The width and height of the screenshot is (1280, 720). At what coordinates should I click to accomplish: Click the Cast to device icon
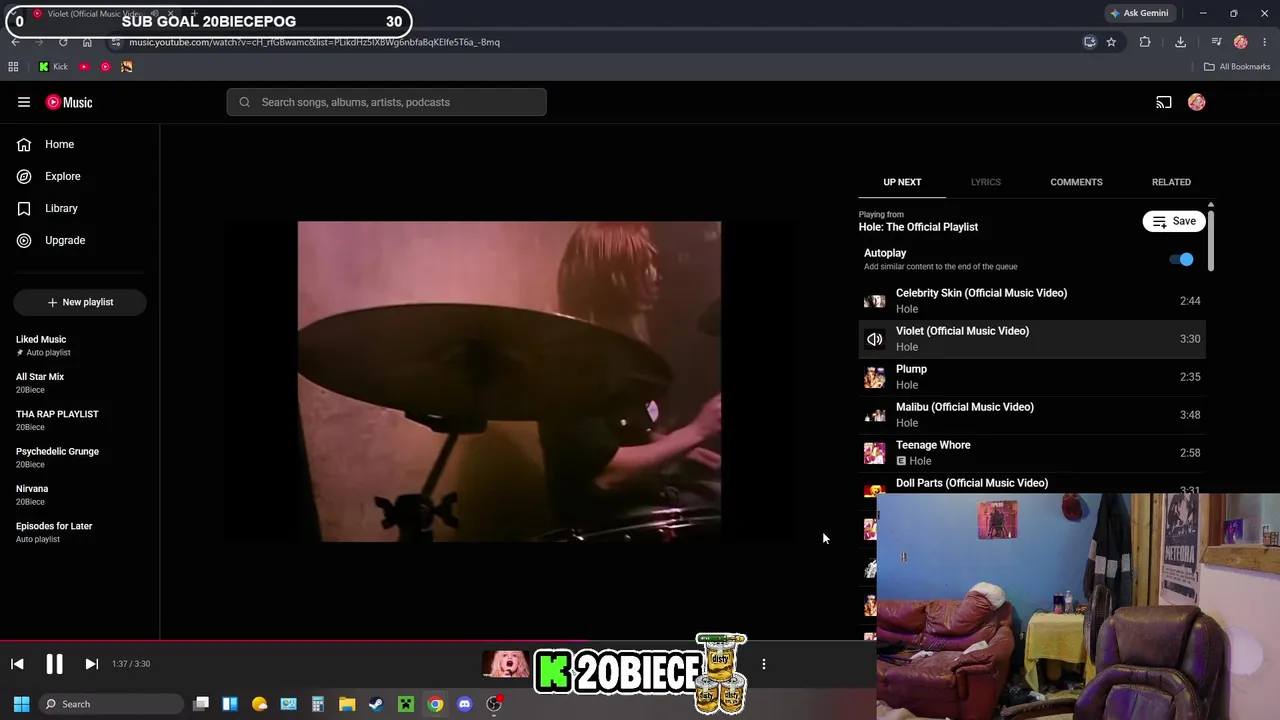click(1164, 102)
